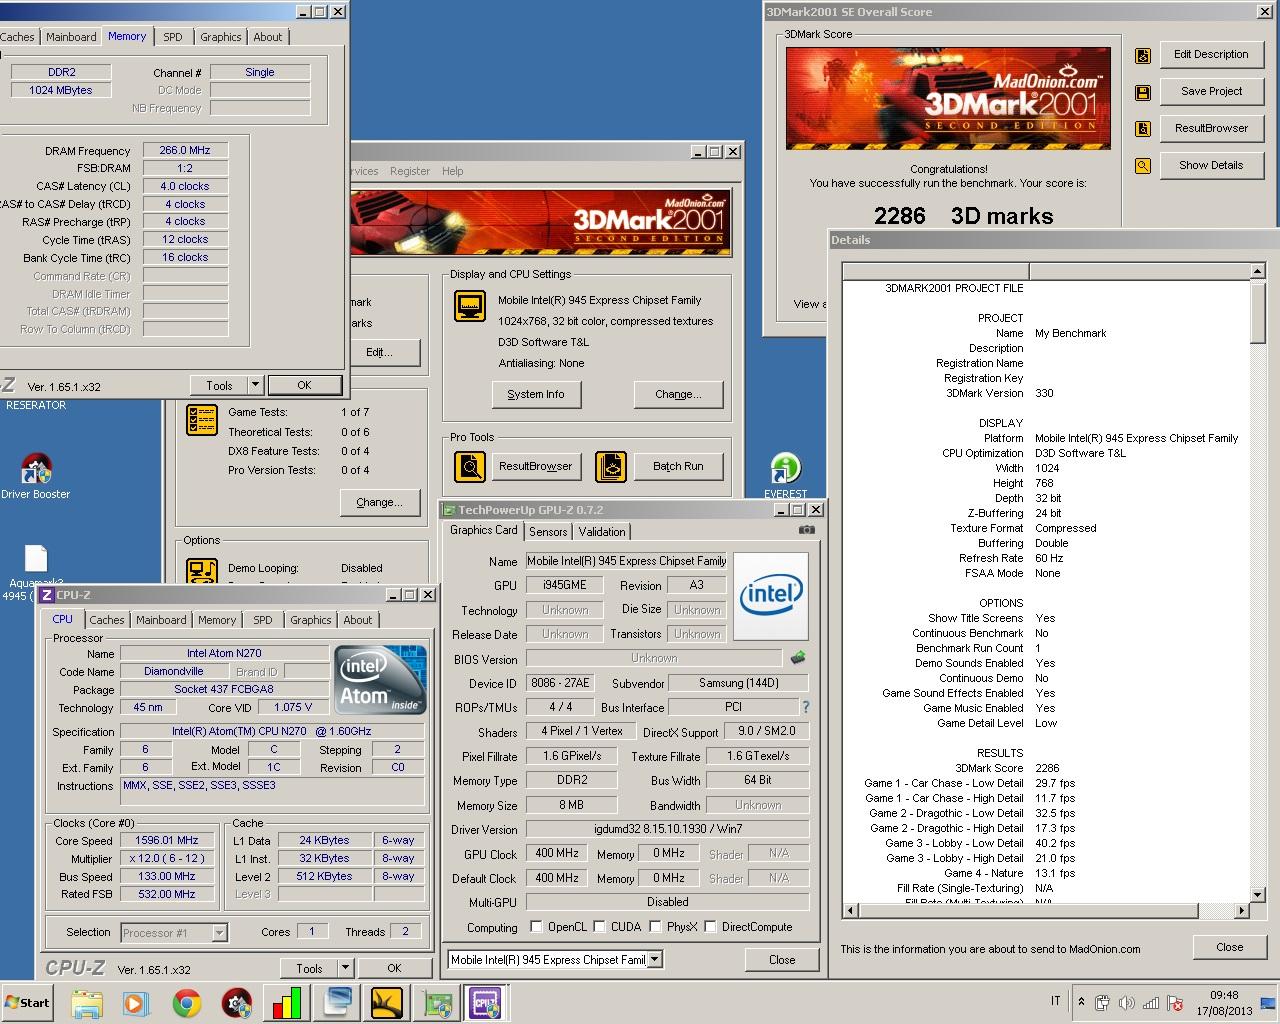Switch to the Sensors tab in GPU-Z
The height and width of the screenshot is (1024, 1280).
tap(548, 532)
